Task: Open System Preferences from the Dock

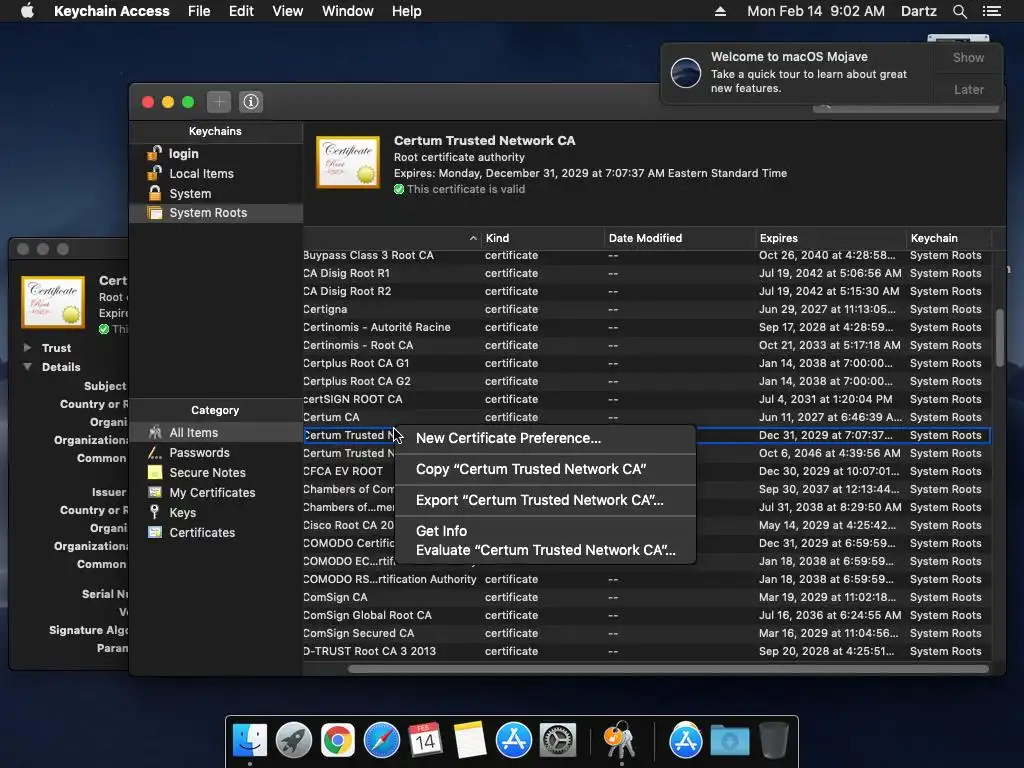Action: point(557,741)
